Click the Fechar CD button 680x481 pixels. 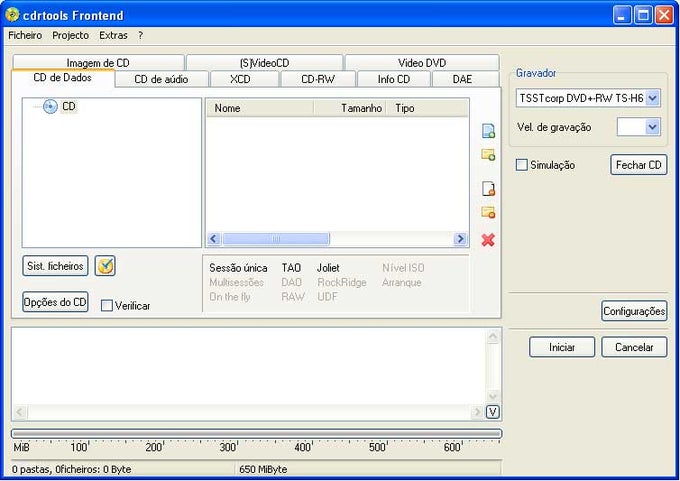(x=638, y=165)
